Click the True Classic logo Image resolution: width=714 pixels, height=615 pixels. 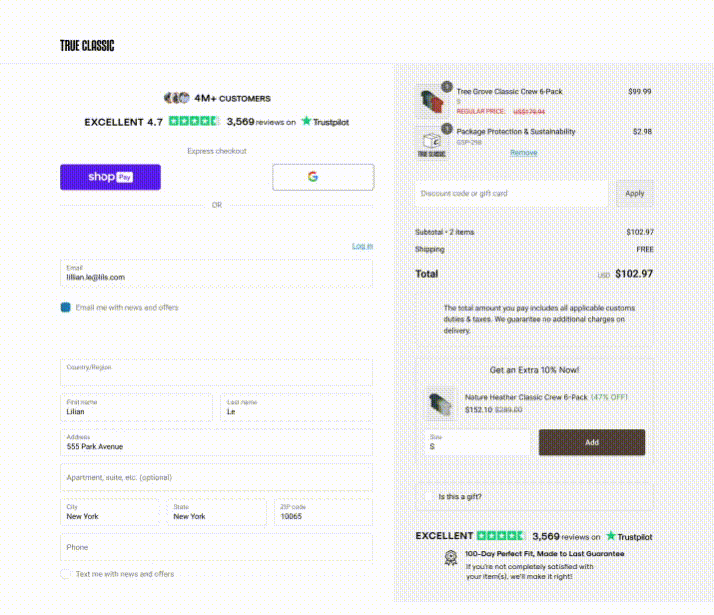pos(87,46)
